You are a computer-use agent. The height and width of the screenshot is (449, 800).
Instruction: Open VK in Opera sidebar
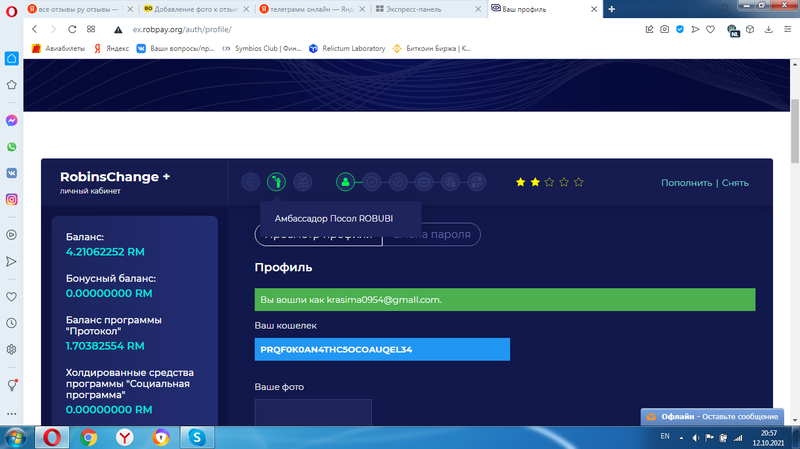12,172
